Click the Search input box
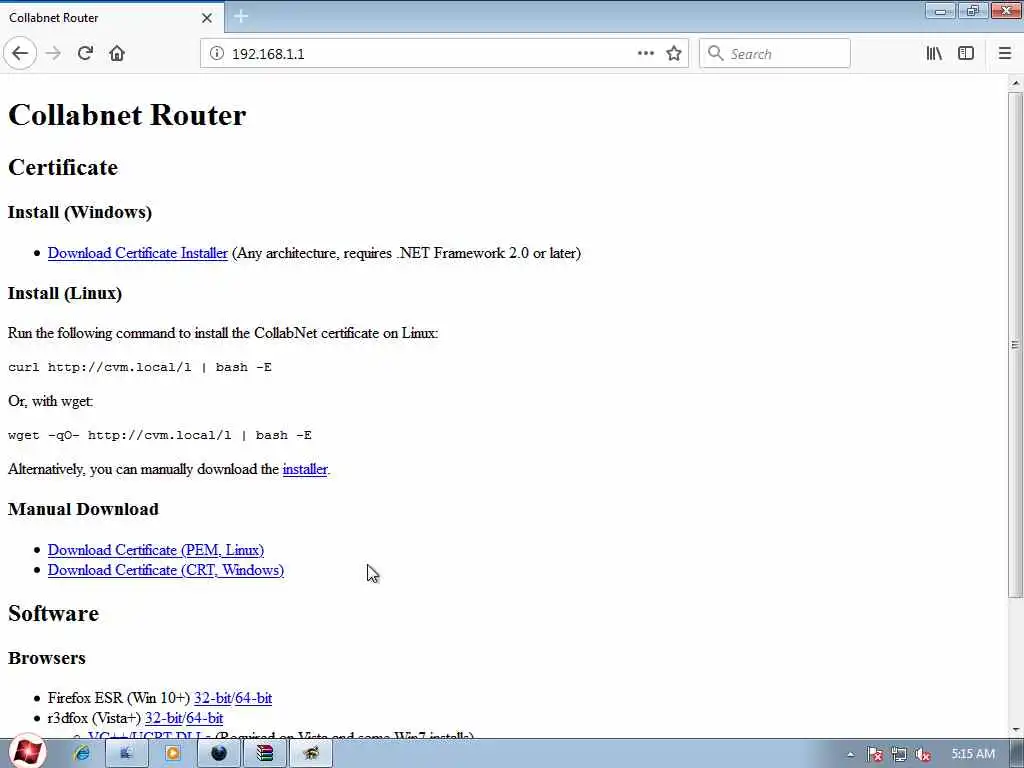Screen dimensions: 1024x768 tap(775, 54)
